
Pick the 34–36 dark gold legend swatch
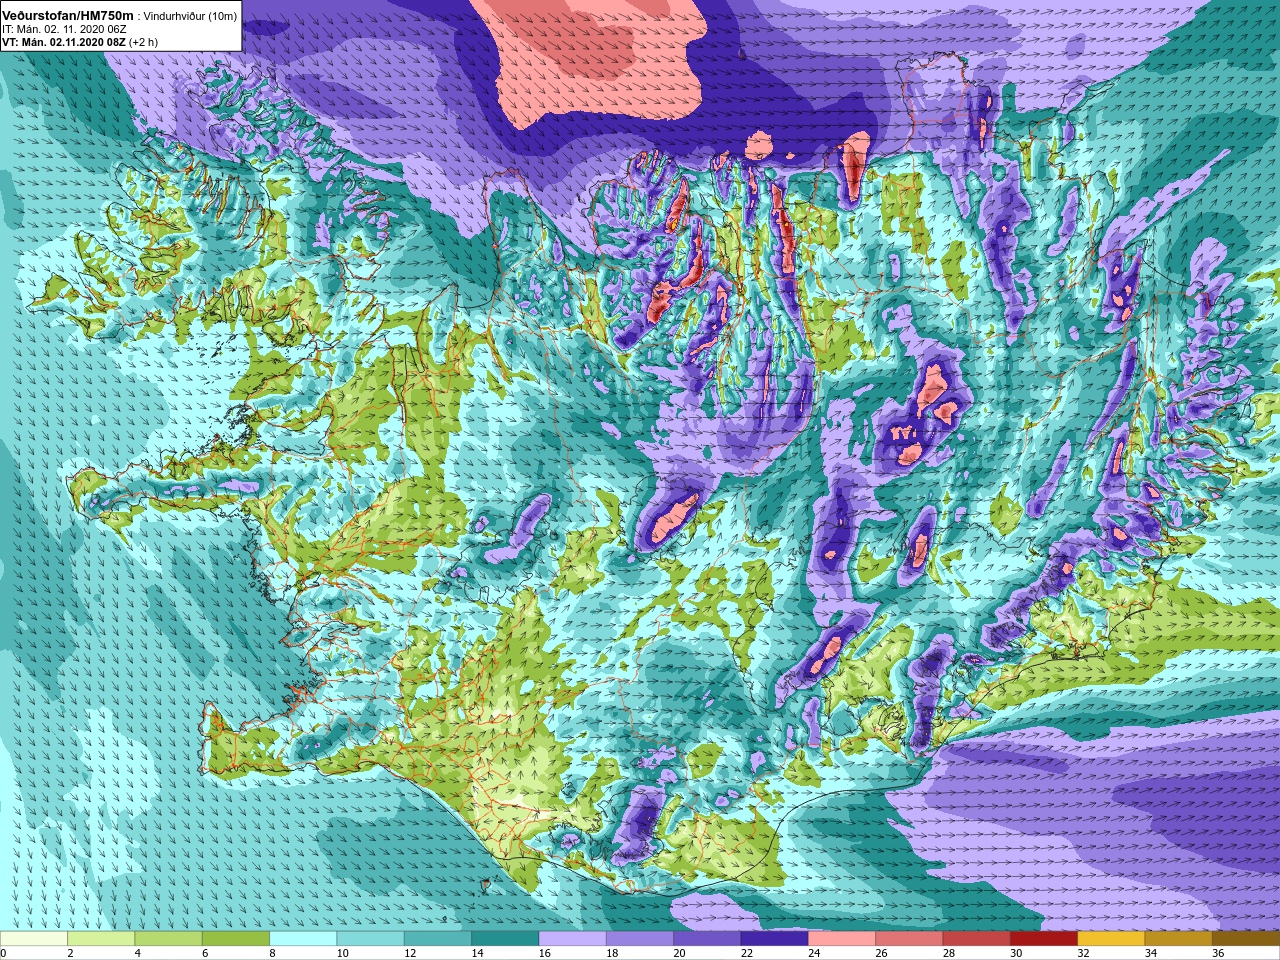coord(1179,939)
